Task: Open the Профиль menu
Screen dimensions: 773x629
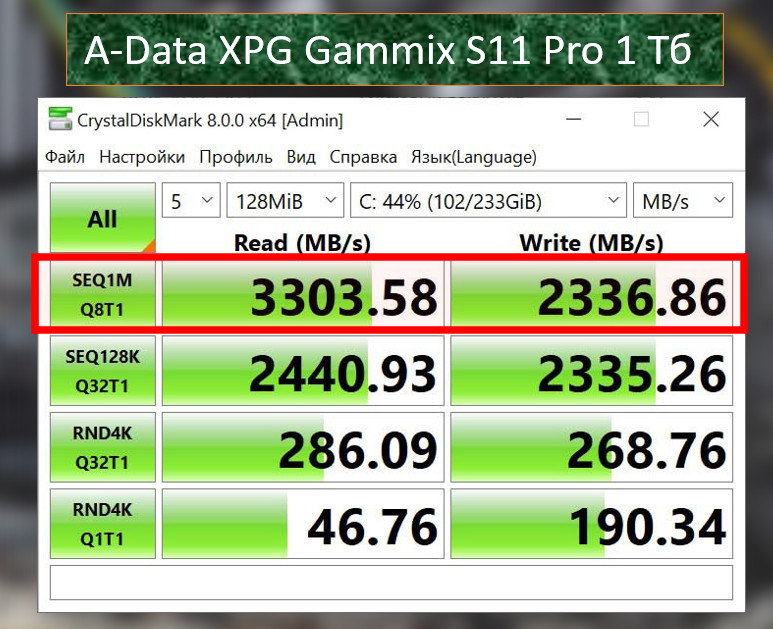Action: click(236, 157)
